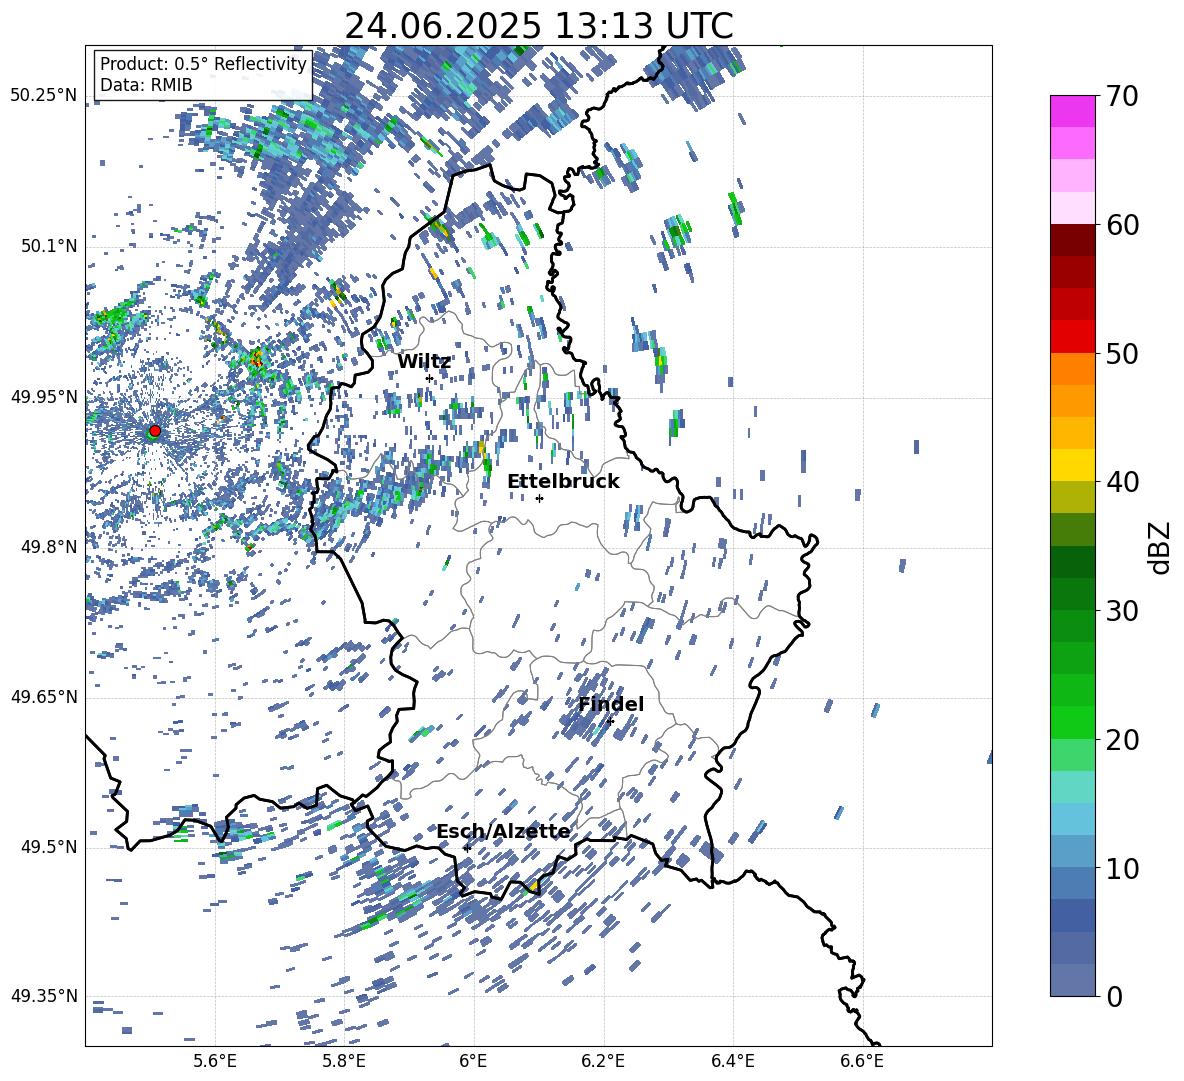Screen dimensions: 1184x1081
Task: Click the Wiltz location cross marker
Action: [429, 378]
